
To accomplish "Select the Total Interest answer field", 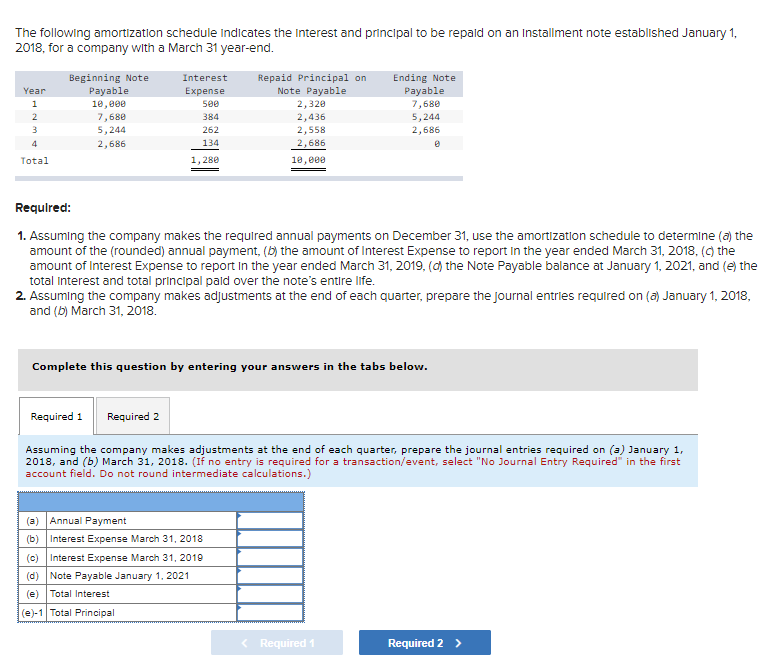I will pyautogui.click(x=270, y=594).
